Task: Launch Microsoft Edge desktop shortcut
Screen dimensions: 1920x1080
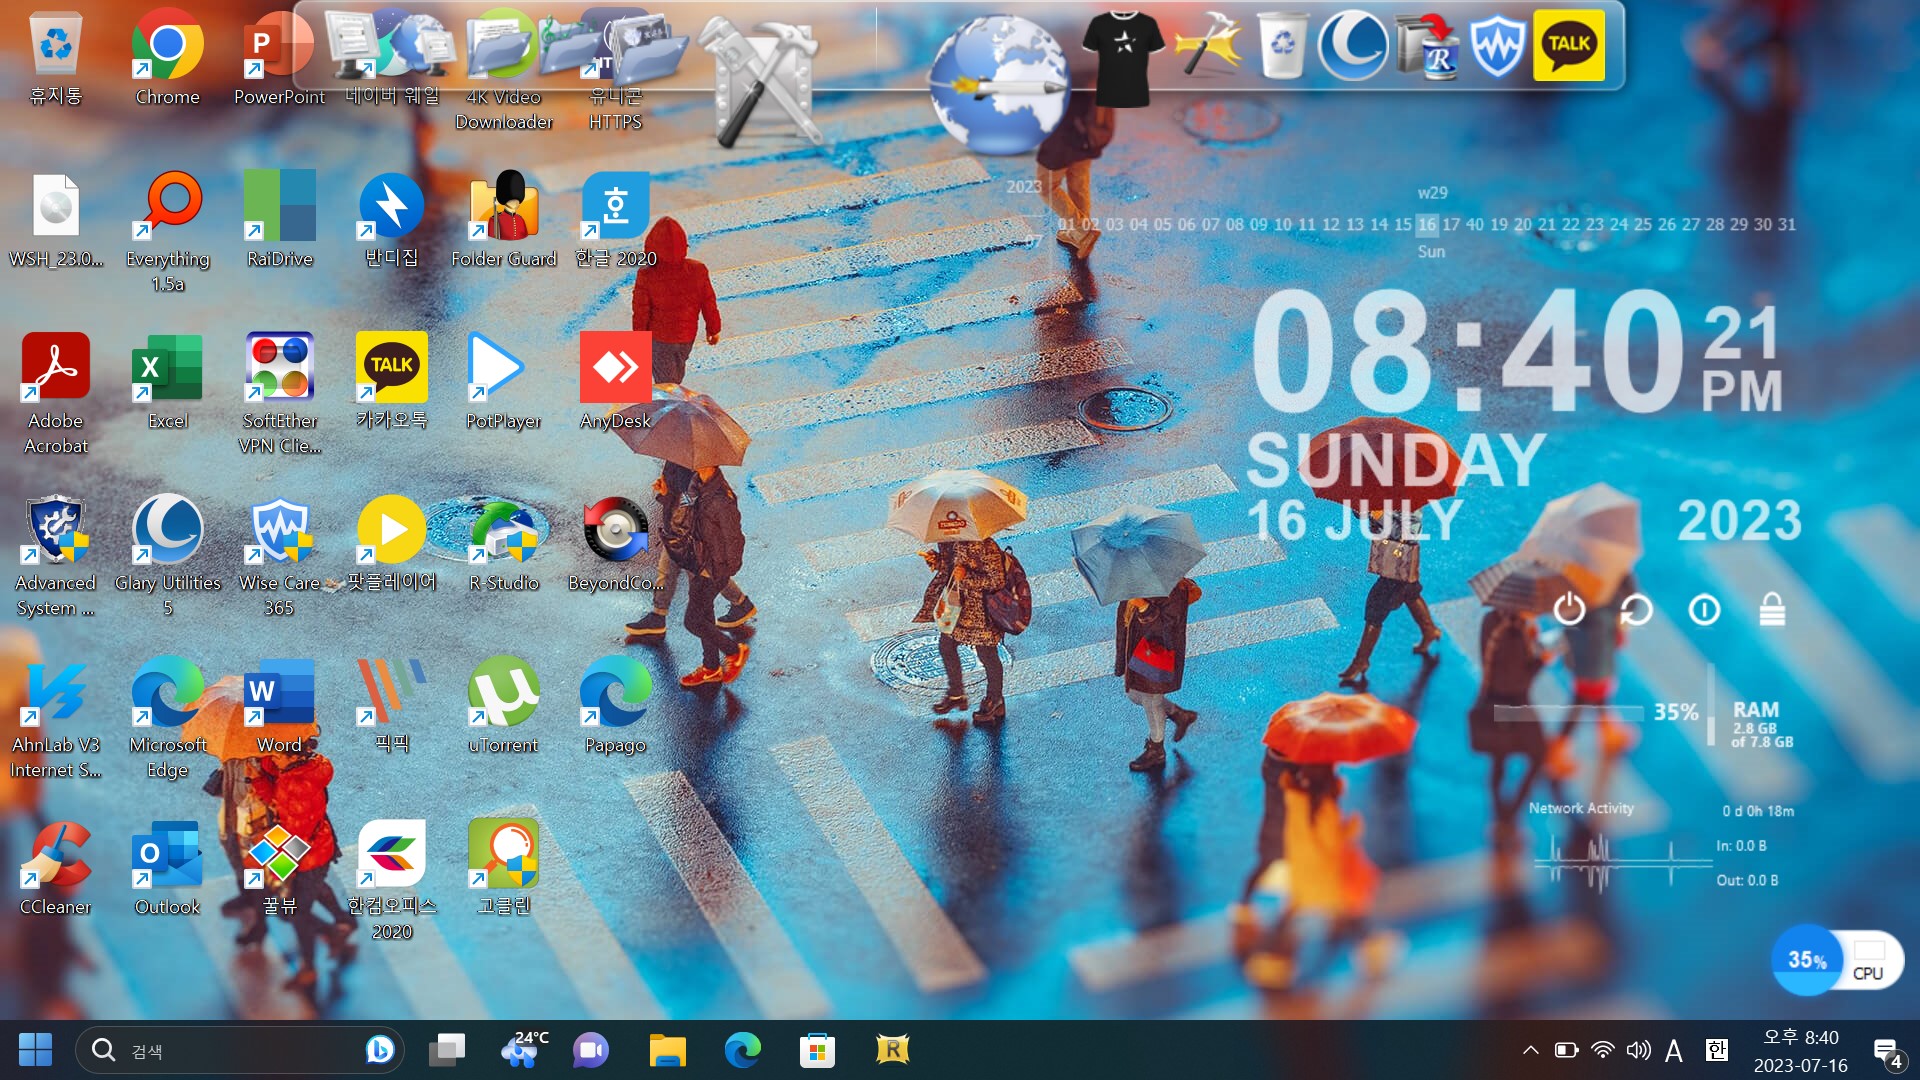Action: click(x=167, y=718)
